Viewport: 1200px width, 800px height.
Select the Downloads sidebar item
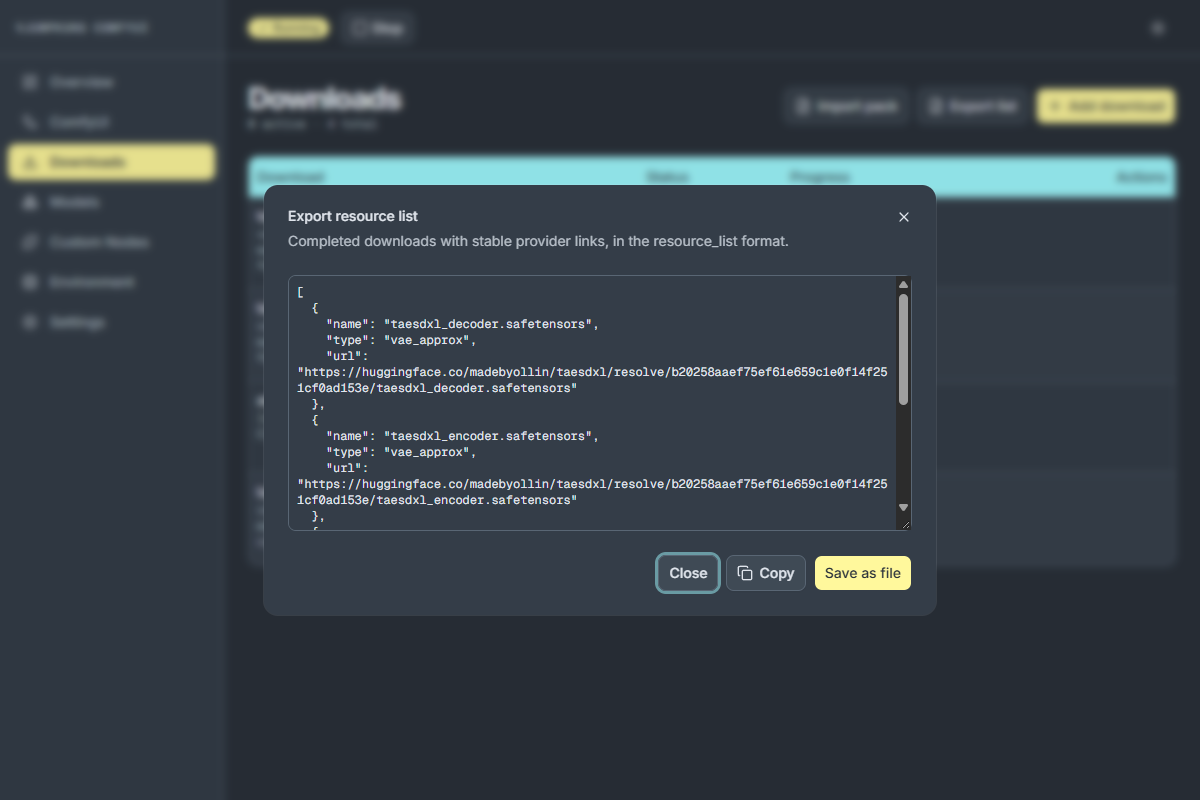[111, 162]
